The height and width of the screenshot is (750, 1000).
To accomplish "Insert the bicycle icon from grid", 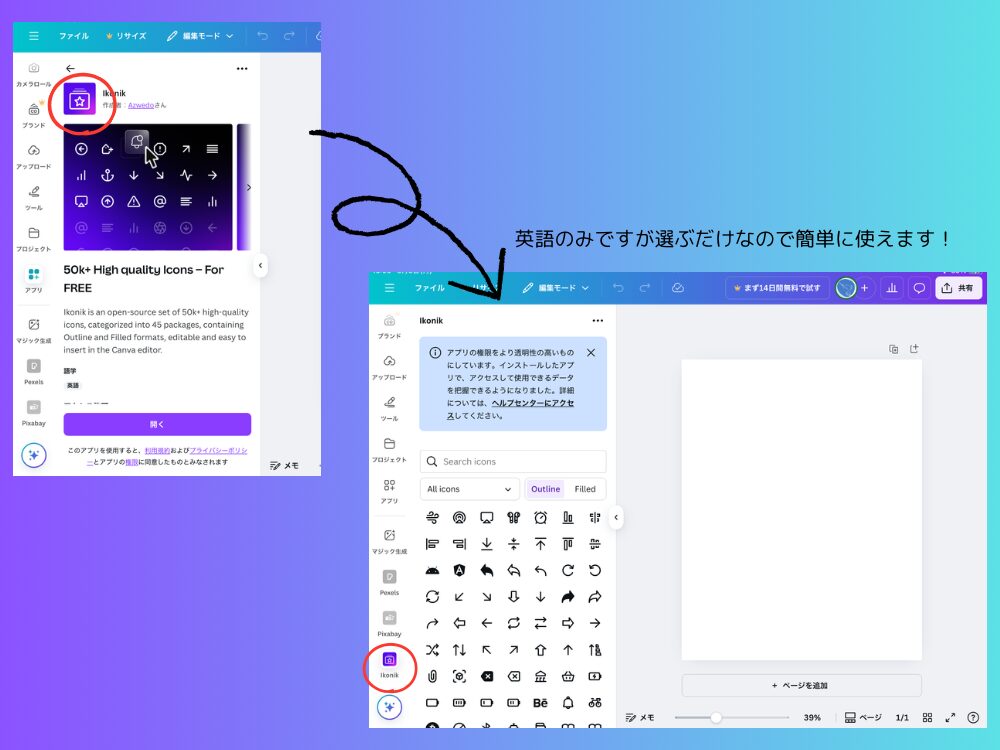I will pos(595,703).
